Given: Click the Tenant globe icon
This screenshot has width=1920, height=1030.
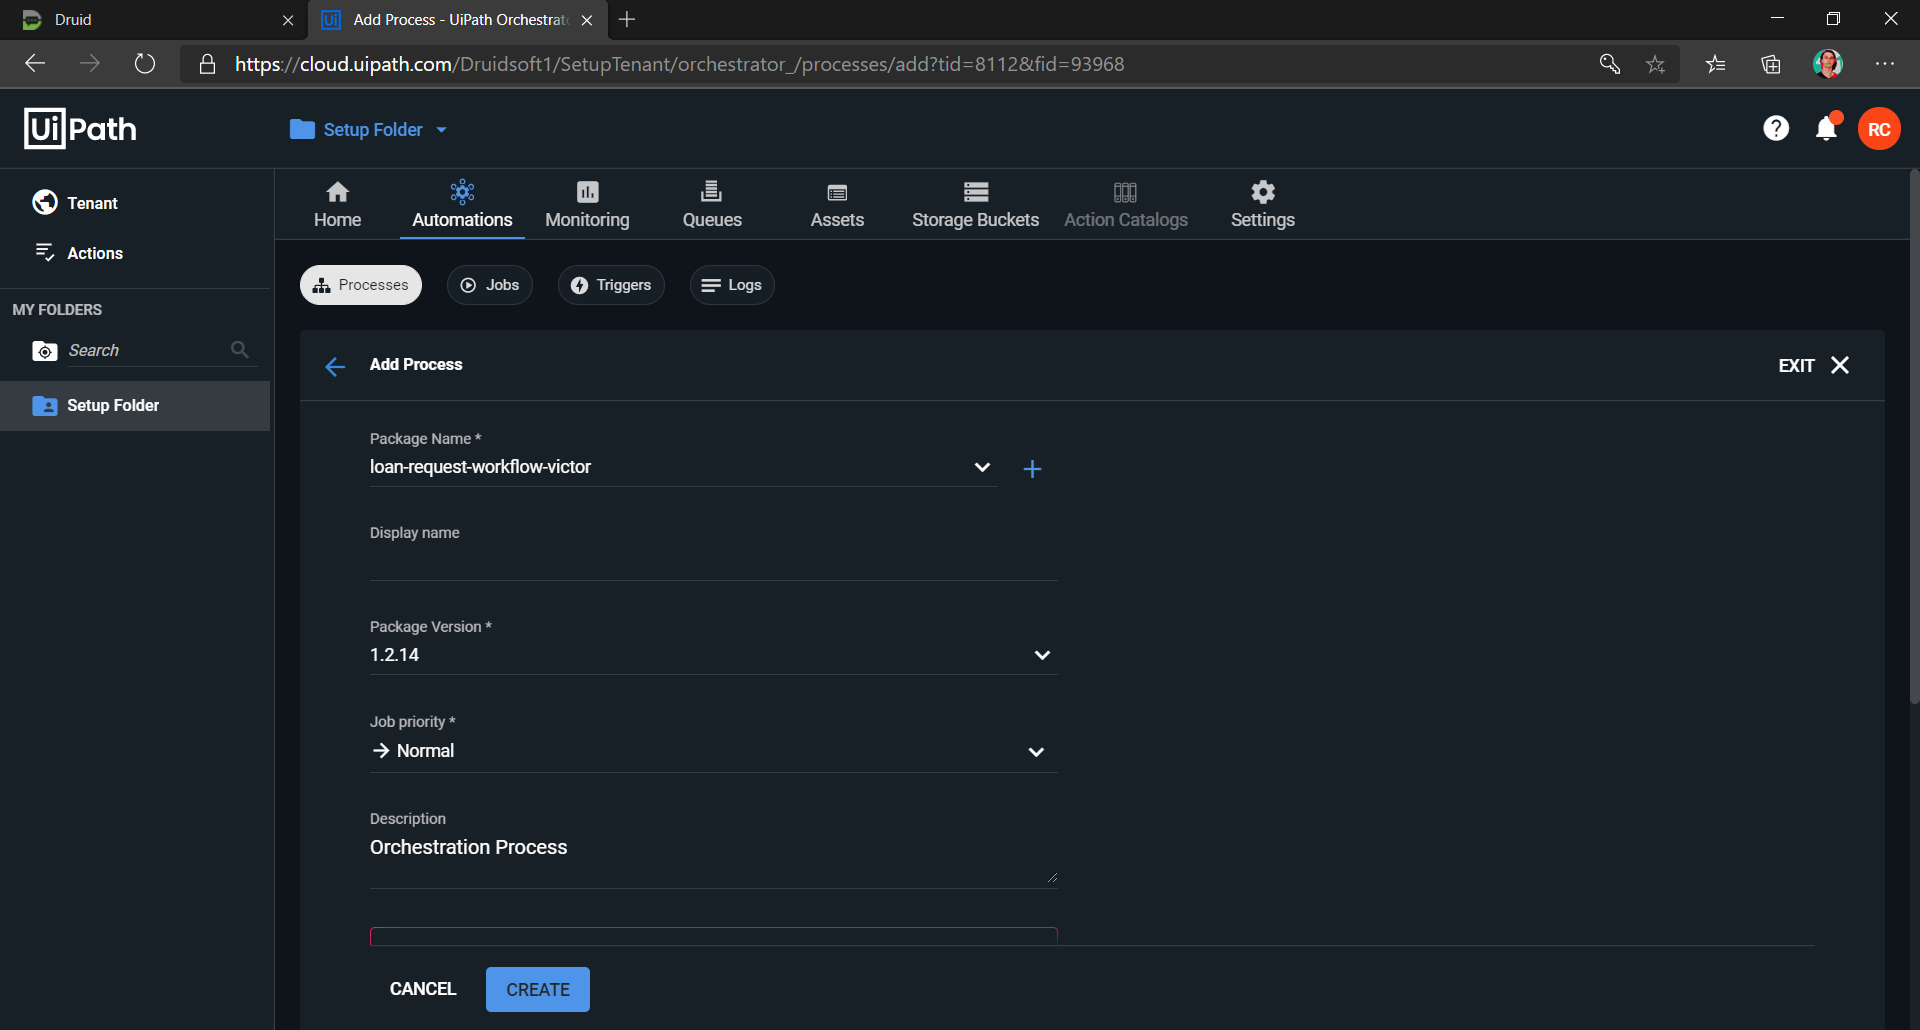Looking at the screenshot, I should [x=44, y=202].
